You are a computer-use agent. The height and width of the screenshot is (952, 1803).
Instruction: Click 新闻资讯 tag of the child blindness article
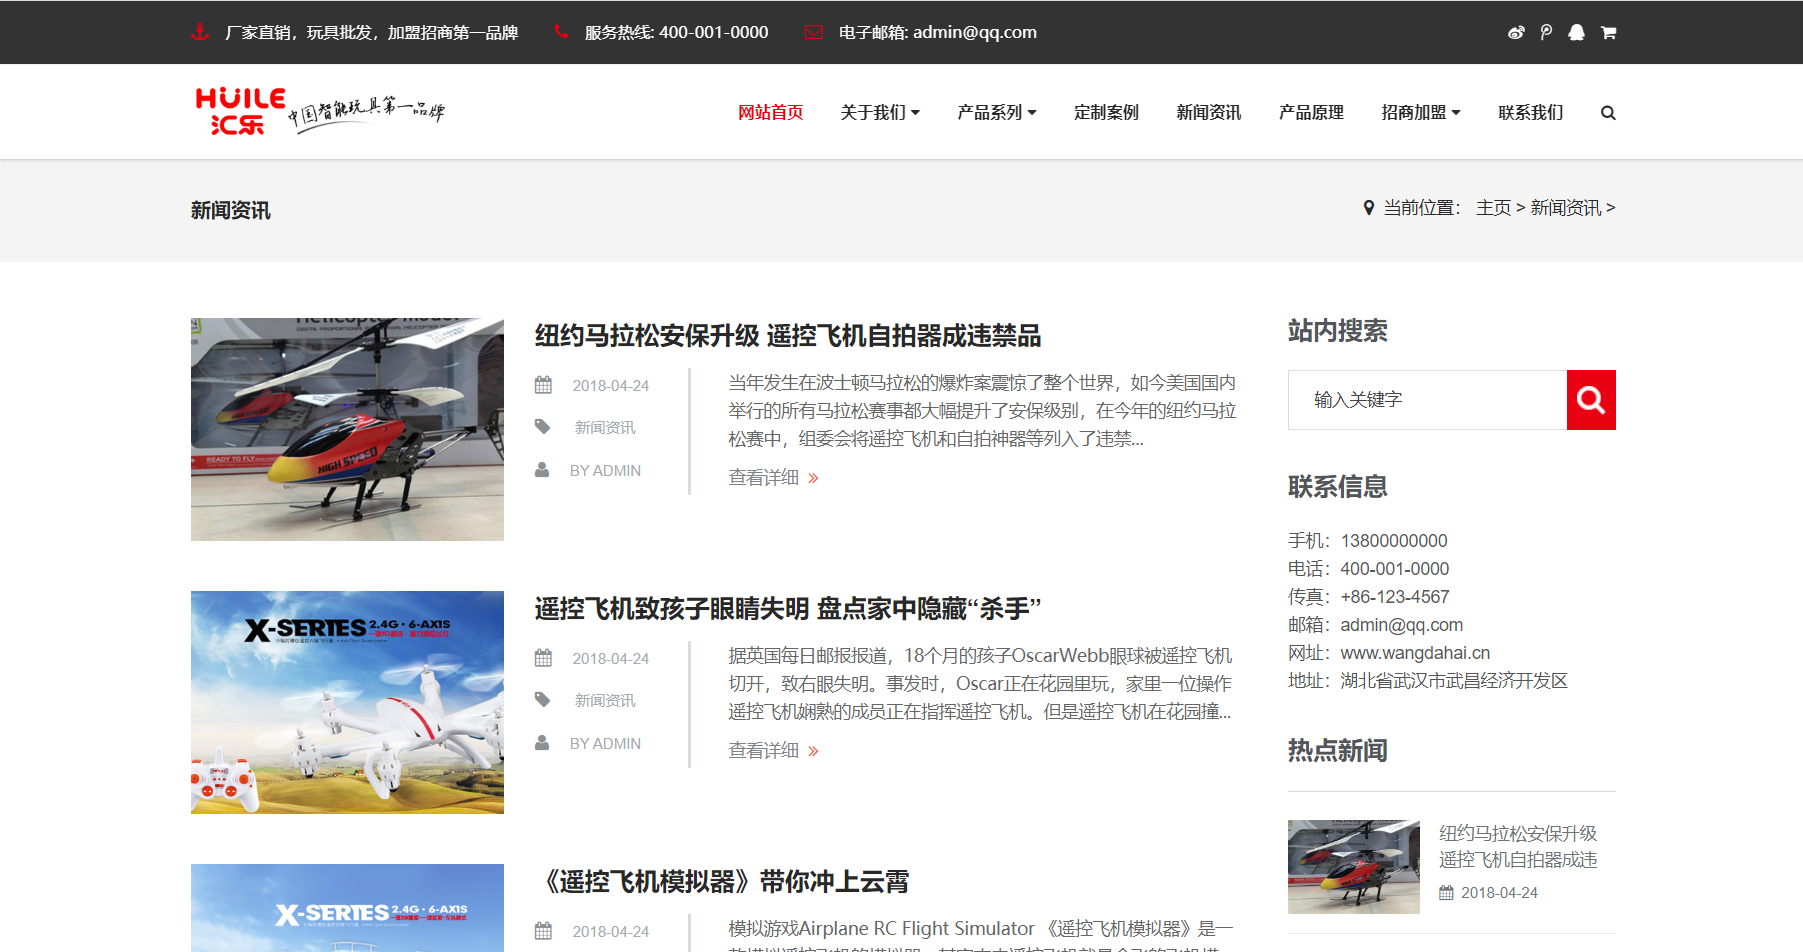click(x=605, y=701)
